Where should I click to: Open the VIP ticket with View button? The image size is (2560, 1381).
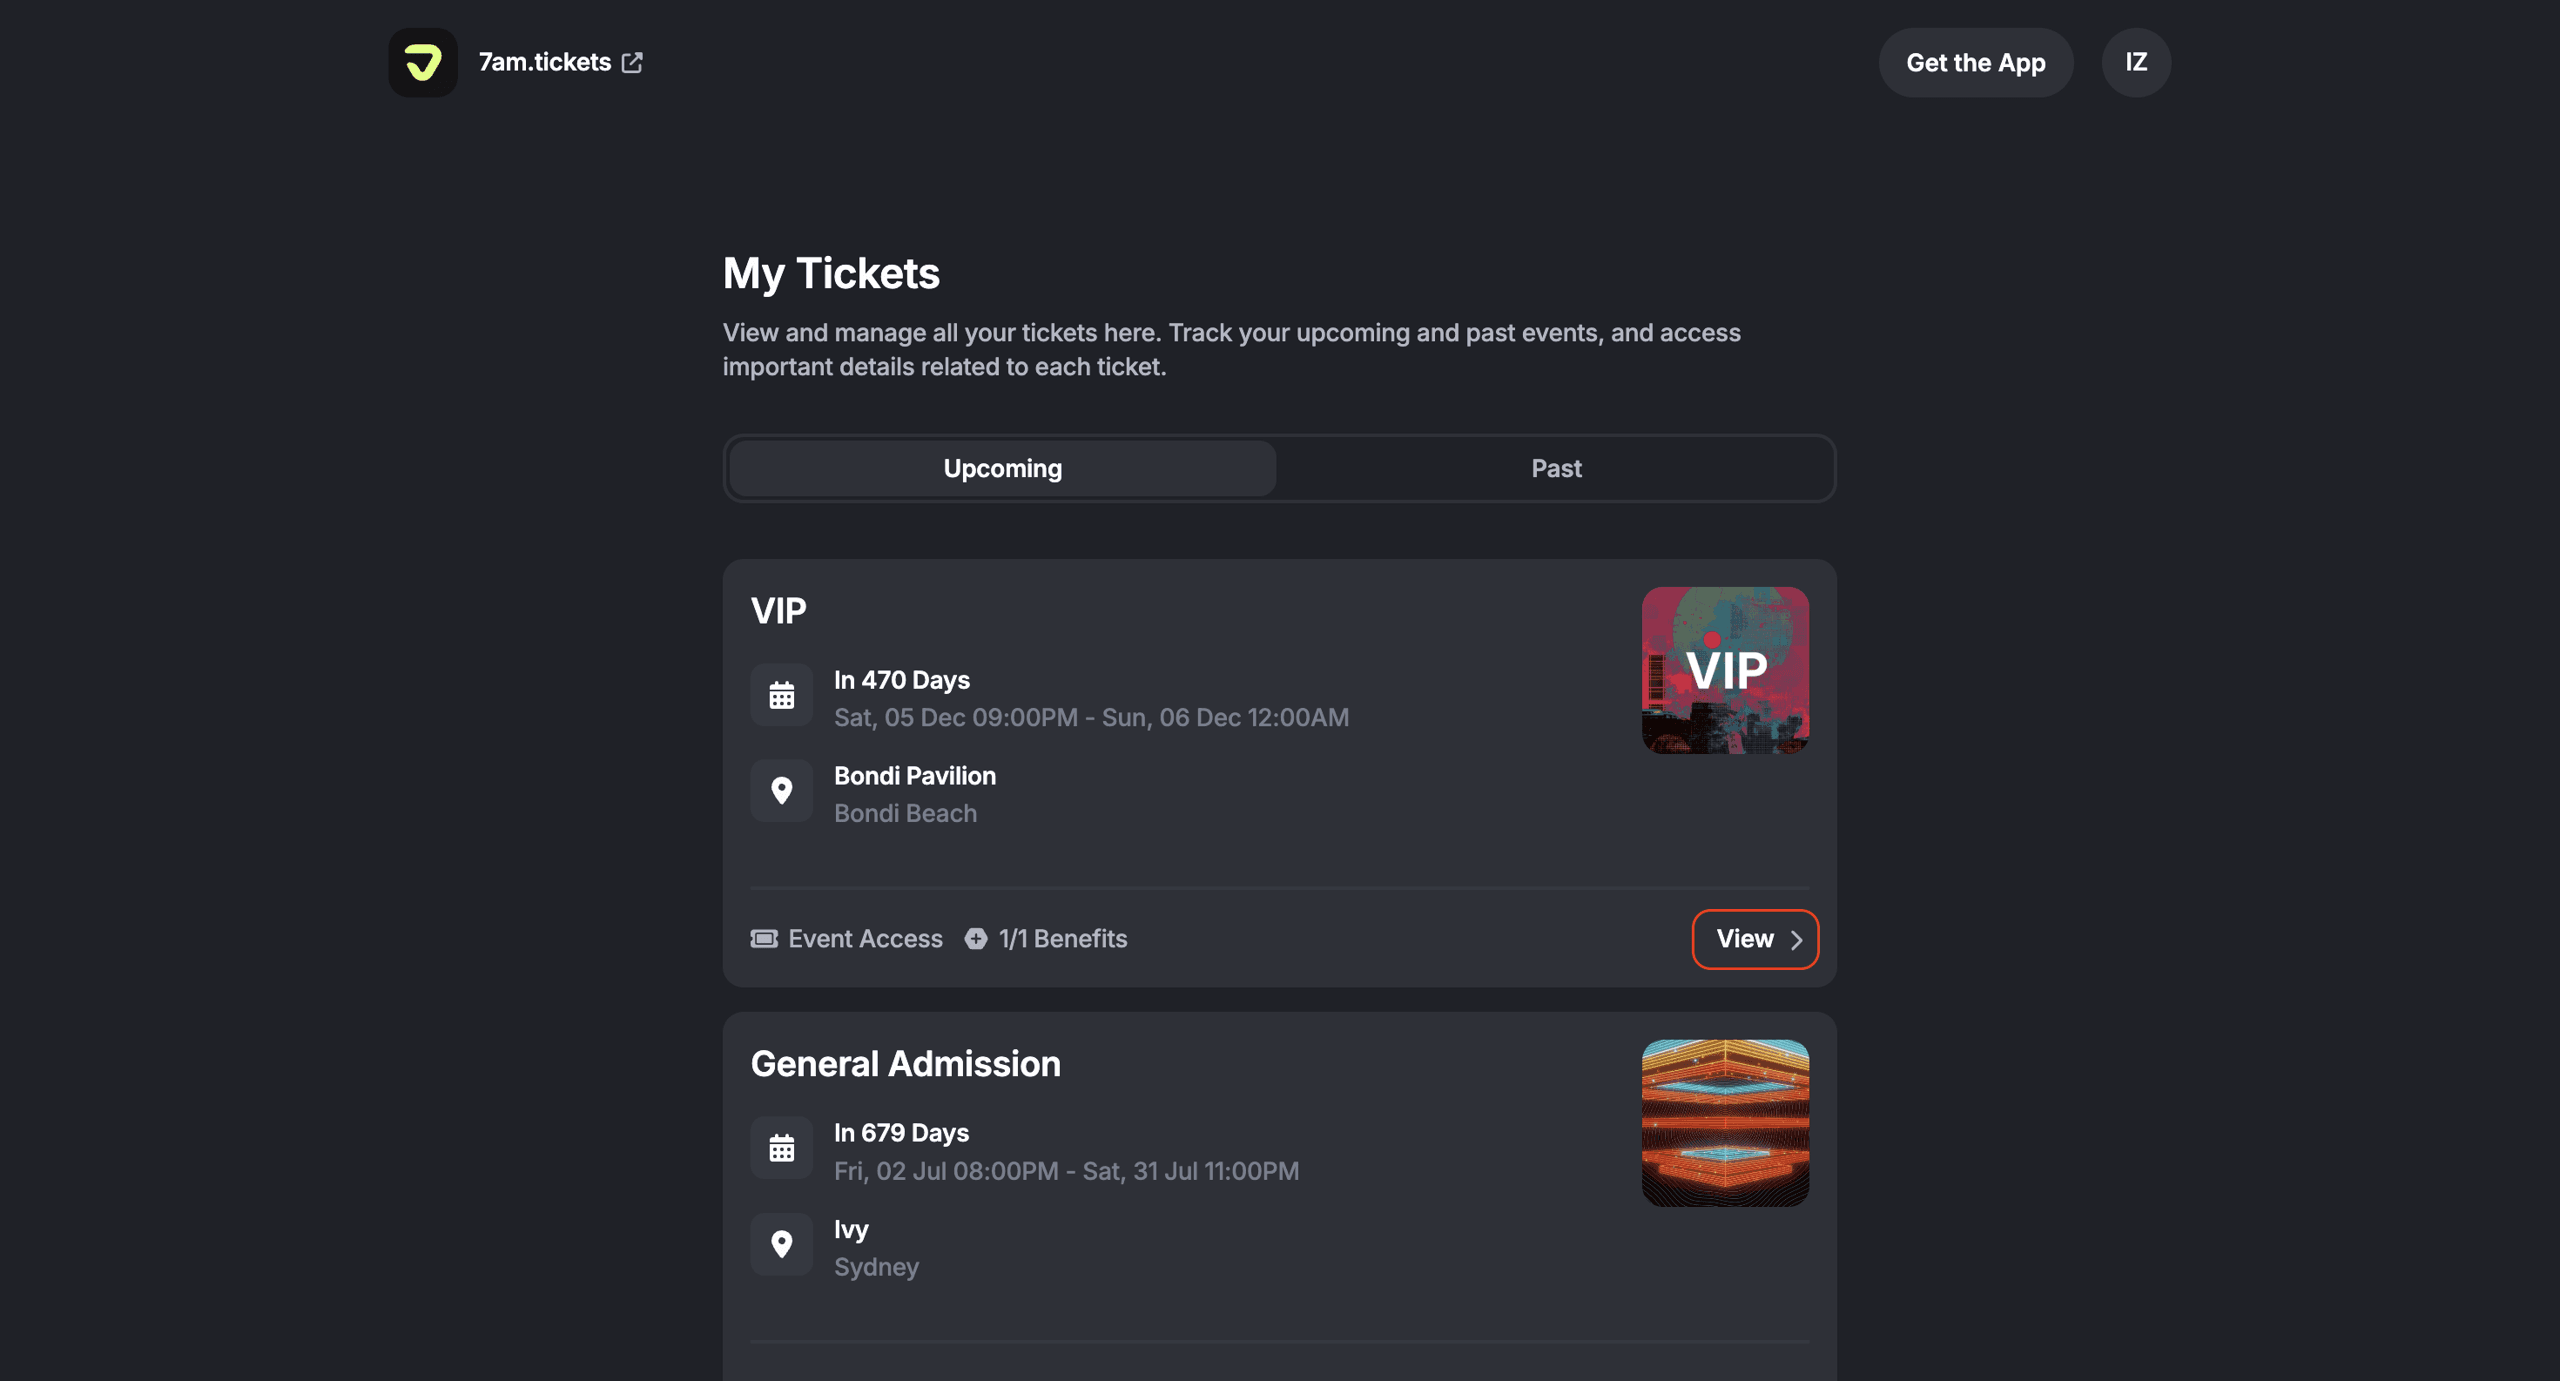(x=1745, y=938)
